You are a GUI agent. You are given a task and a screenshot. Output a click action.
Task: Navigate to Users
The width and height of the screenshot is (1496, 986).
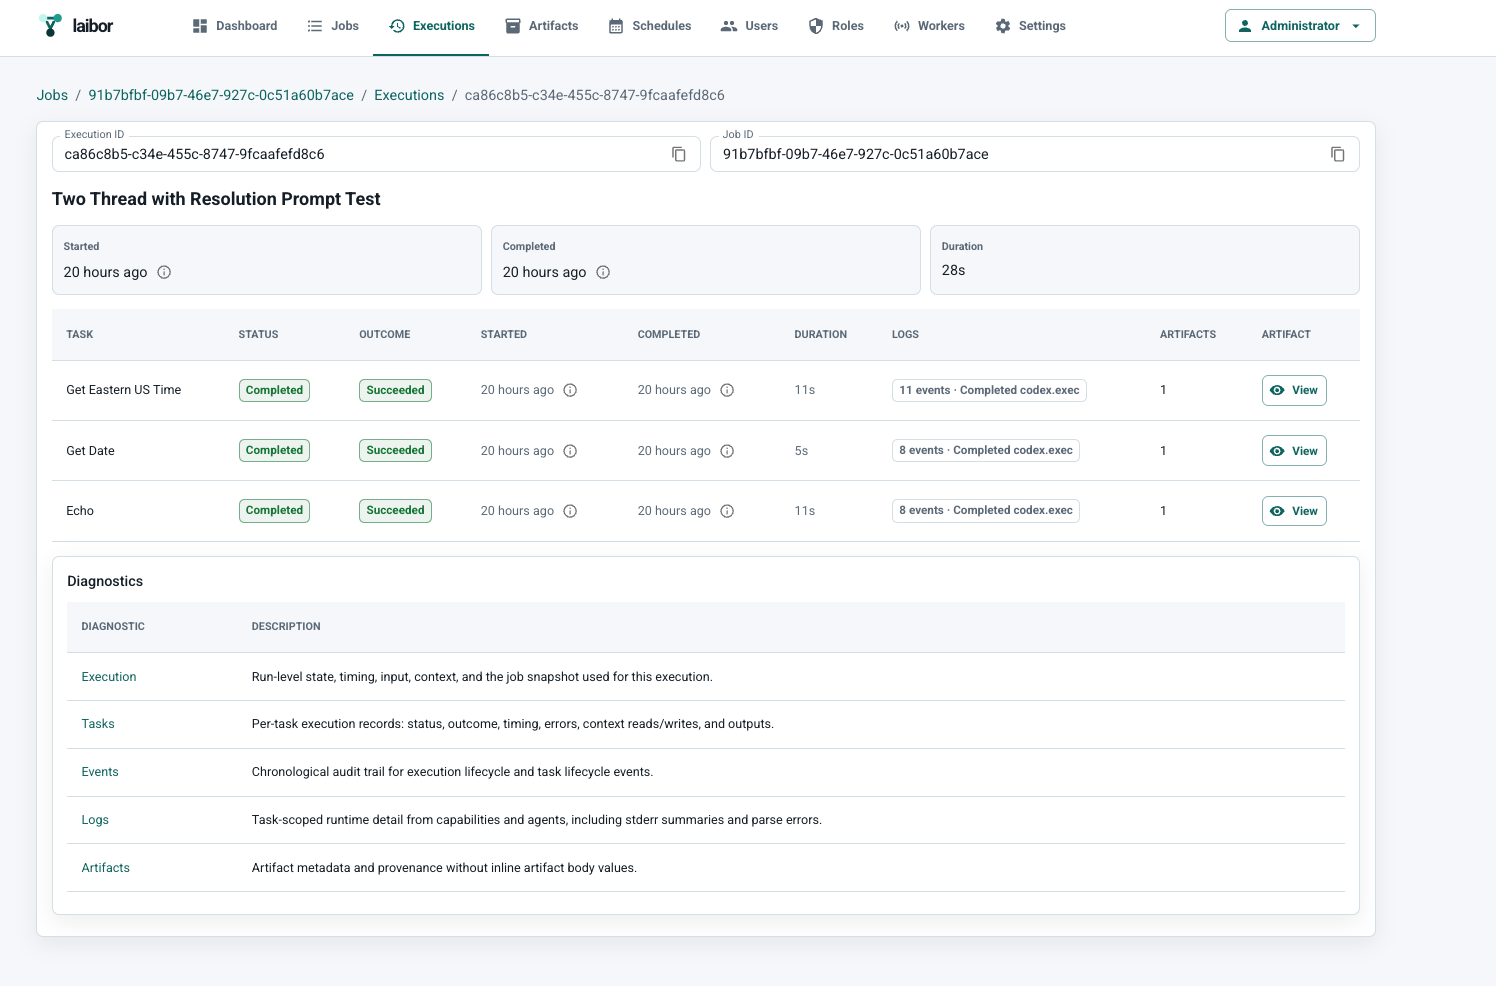tap(749, 26)
